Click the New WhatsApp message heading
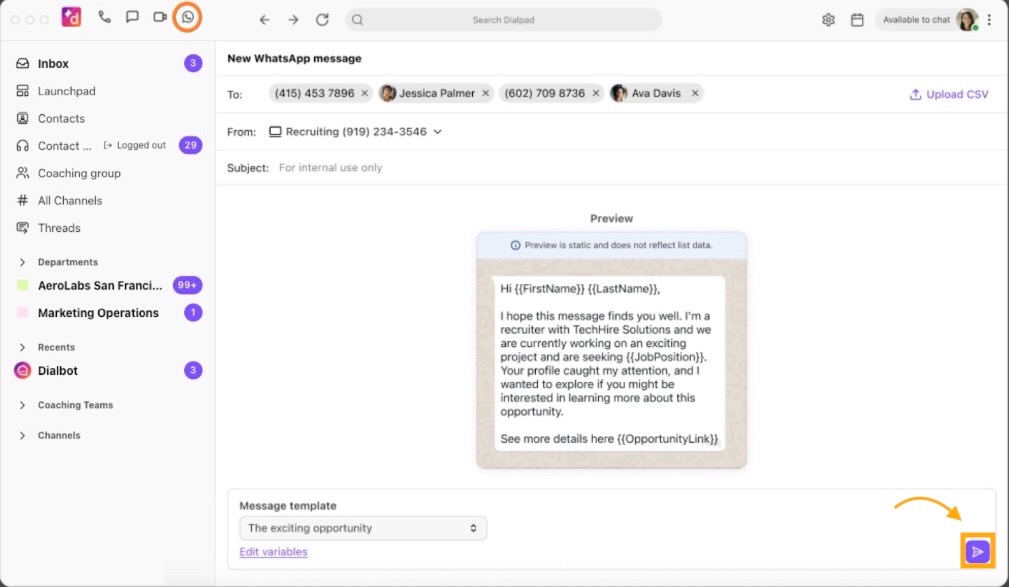1009x587 pixels. tap(294, 59)
